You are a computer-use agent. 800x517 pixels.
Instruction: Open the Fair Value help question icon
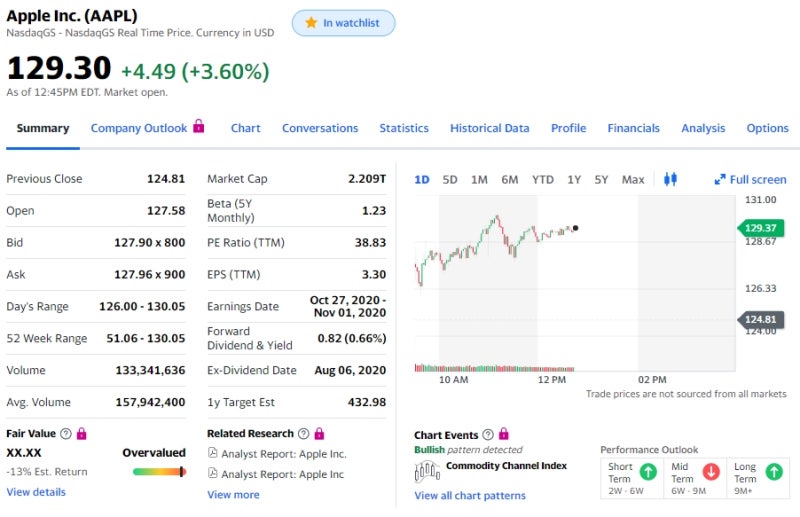(66, 434)
